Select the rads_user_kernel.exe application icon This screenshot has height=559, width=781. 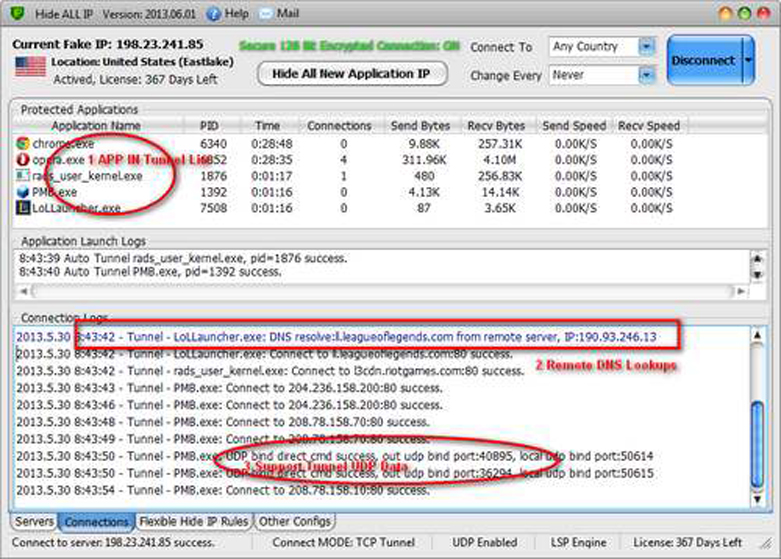pos(22,176)
